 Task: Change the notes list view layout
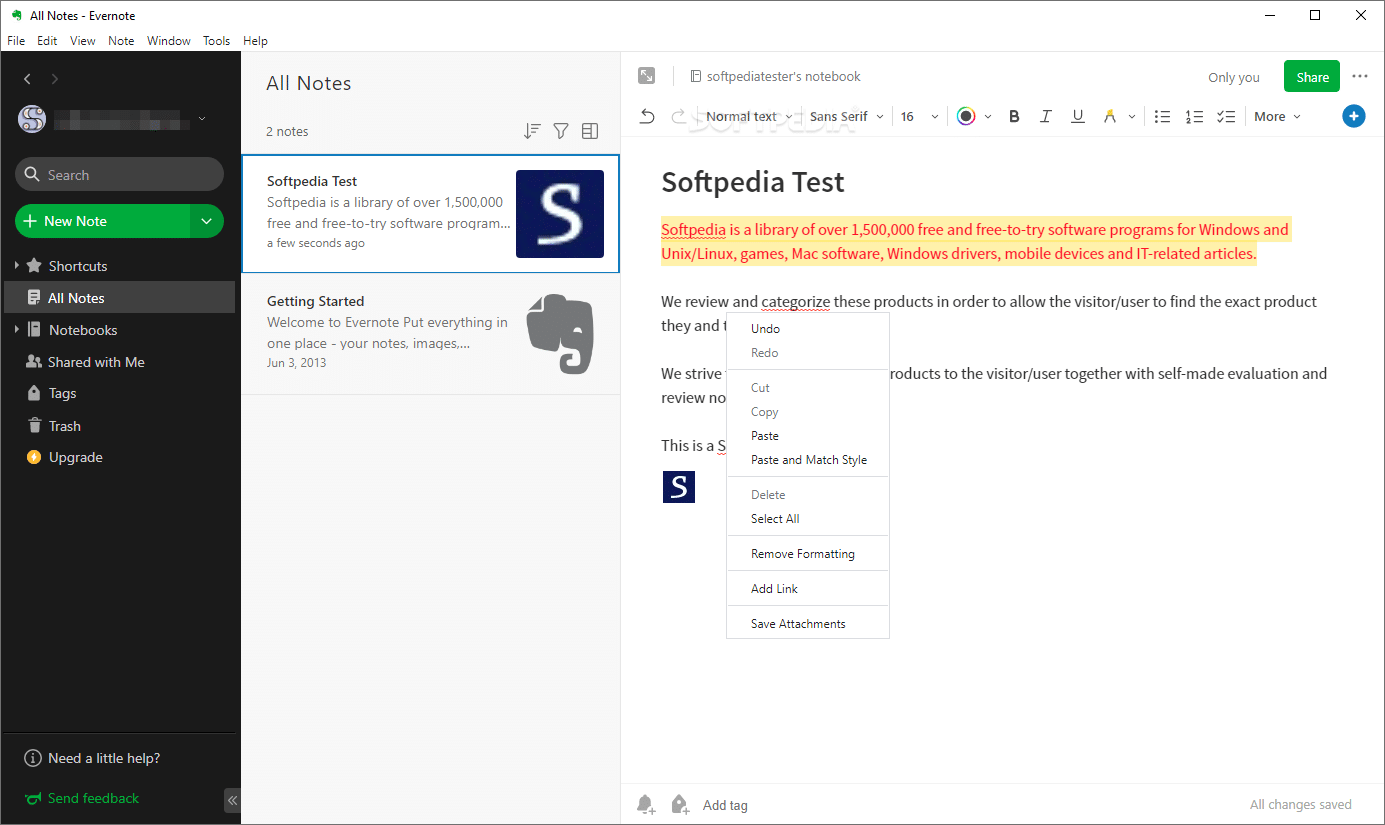590,131
